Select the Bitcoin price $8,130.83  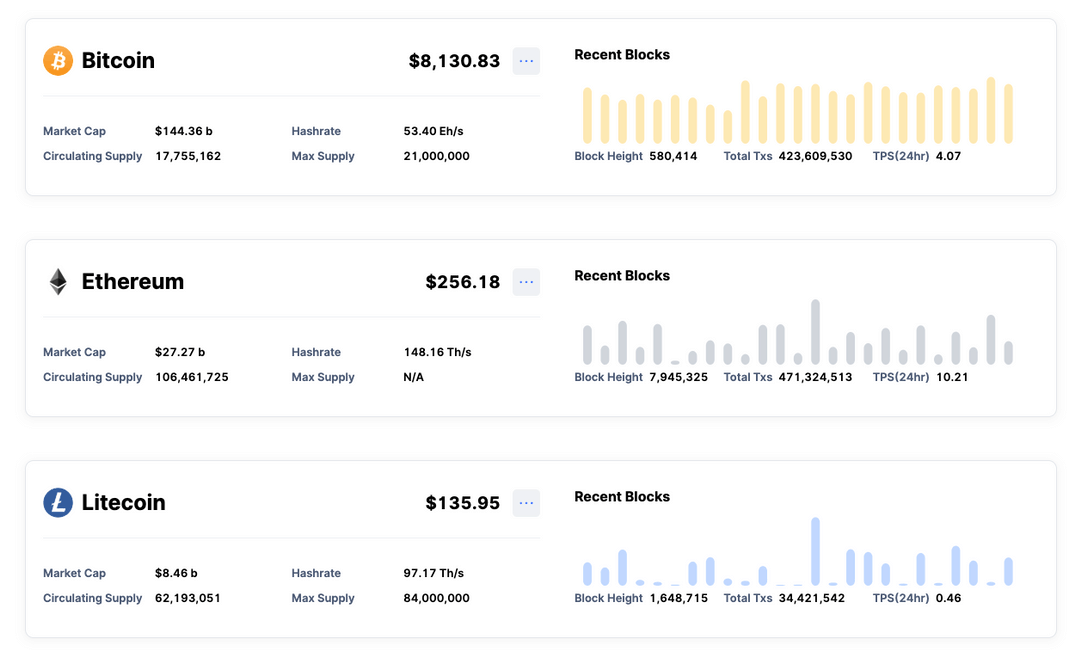(x=455, y=61)
